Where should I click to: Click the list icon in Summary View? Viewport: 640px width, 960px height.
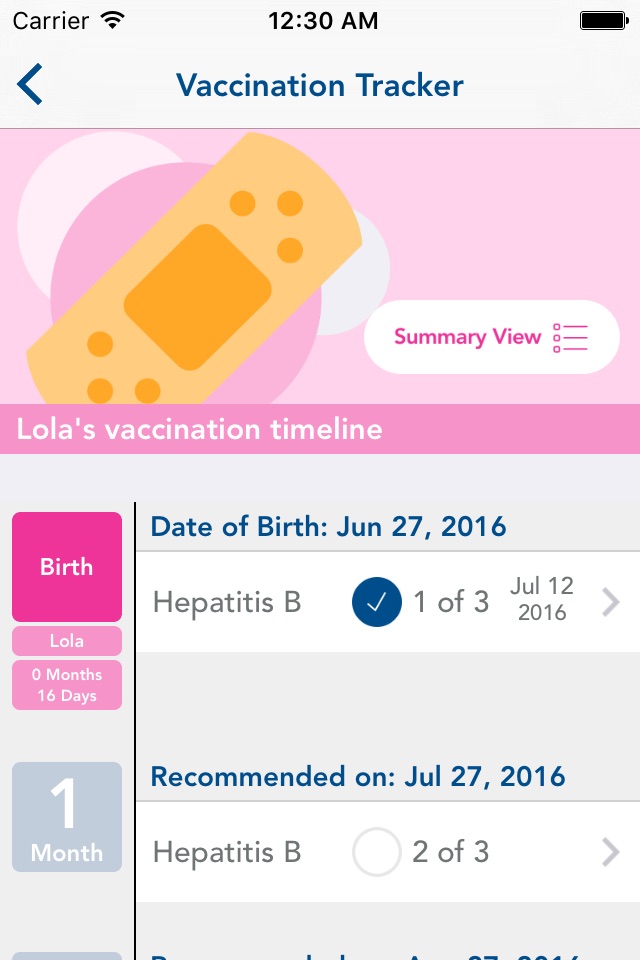pyautogui.click(x=570, y=337)
